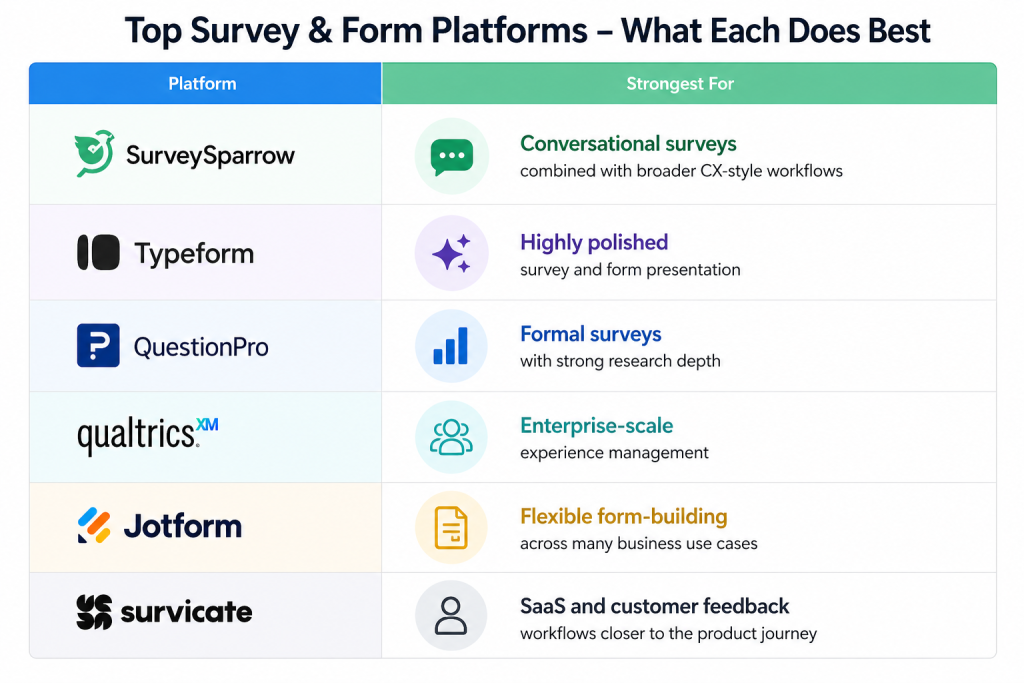Click the Strongest For column header
The height and width of the screenshot is (683, 1024).
[680, 84]
